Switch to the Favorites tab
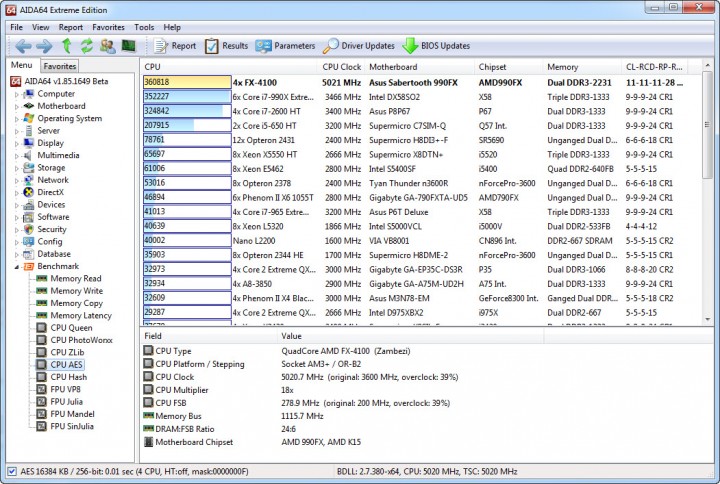This screenshot has width=720, height=484. 60,66
